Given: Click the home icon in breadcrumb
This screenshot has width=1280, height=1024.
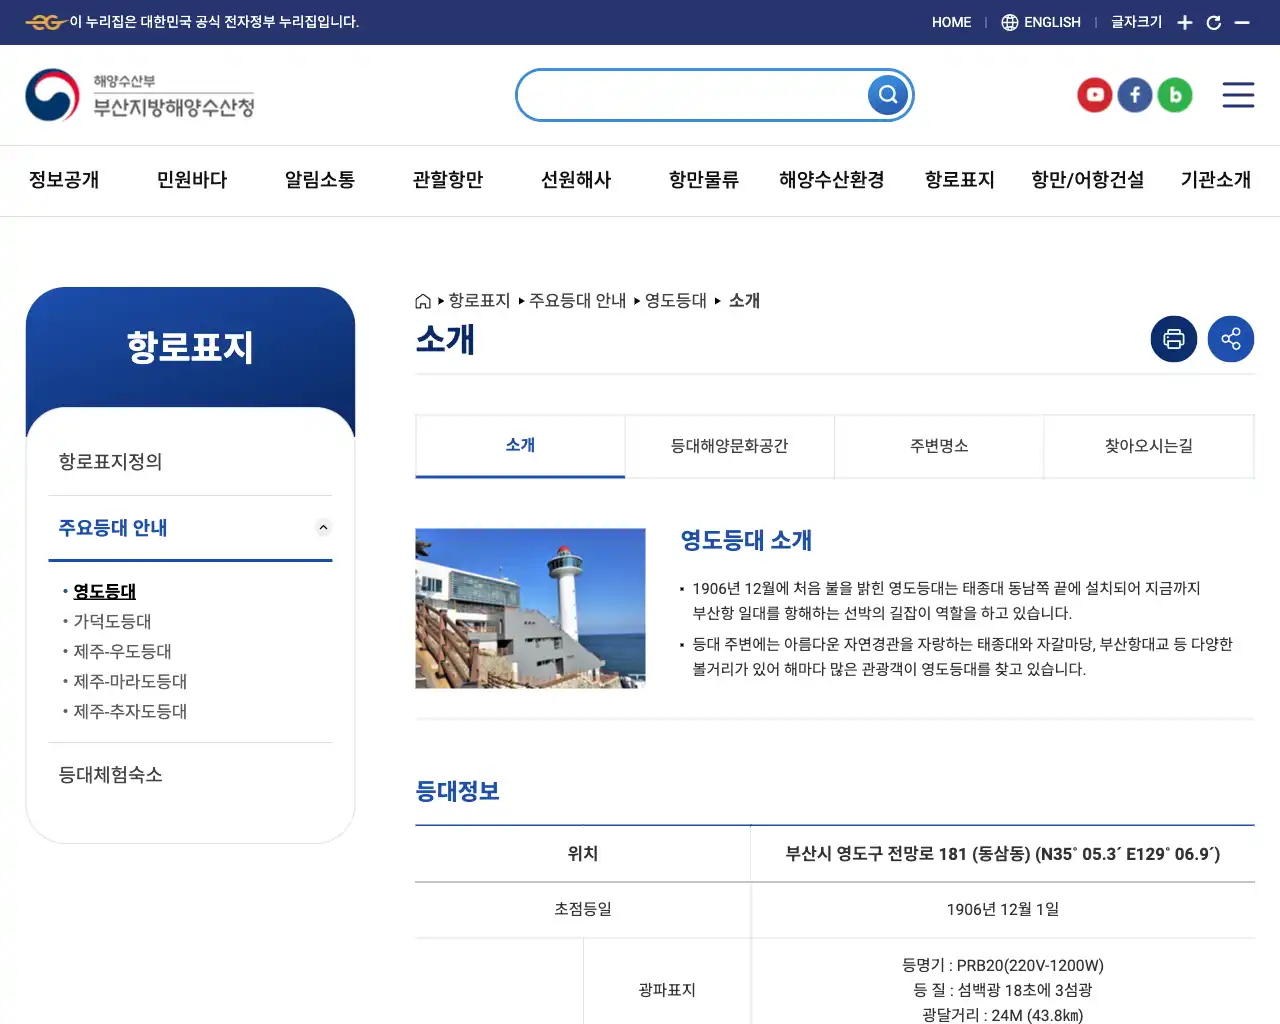Looking at the screenshot, I should (x=423, y=301).
